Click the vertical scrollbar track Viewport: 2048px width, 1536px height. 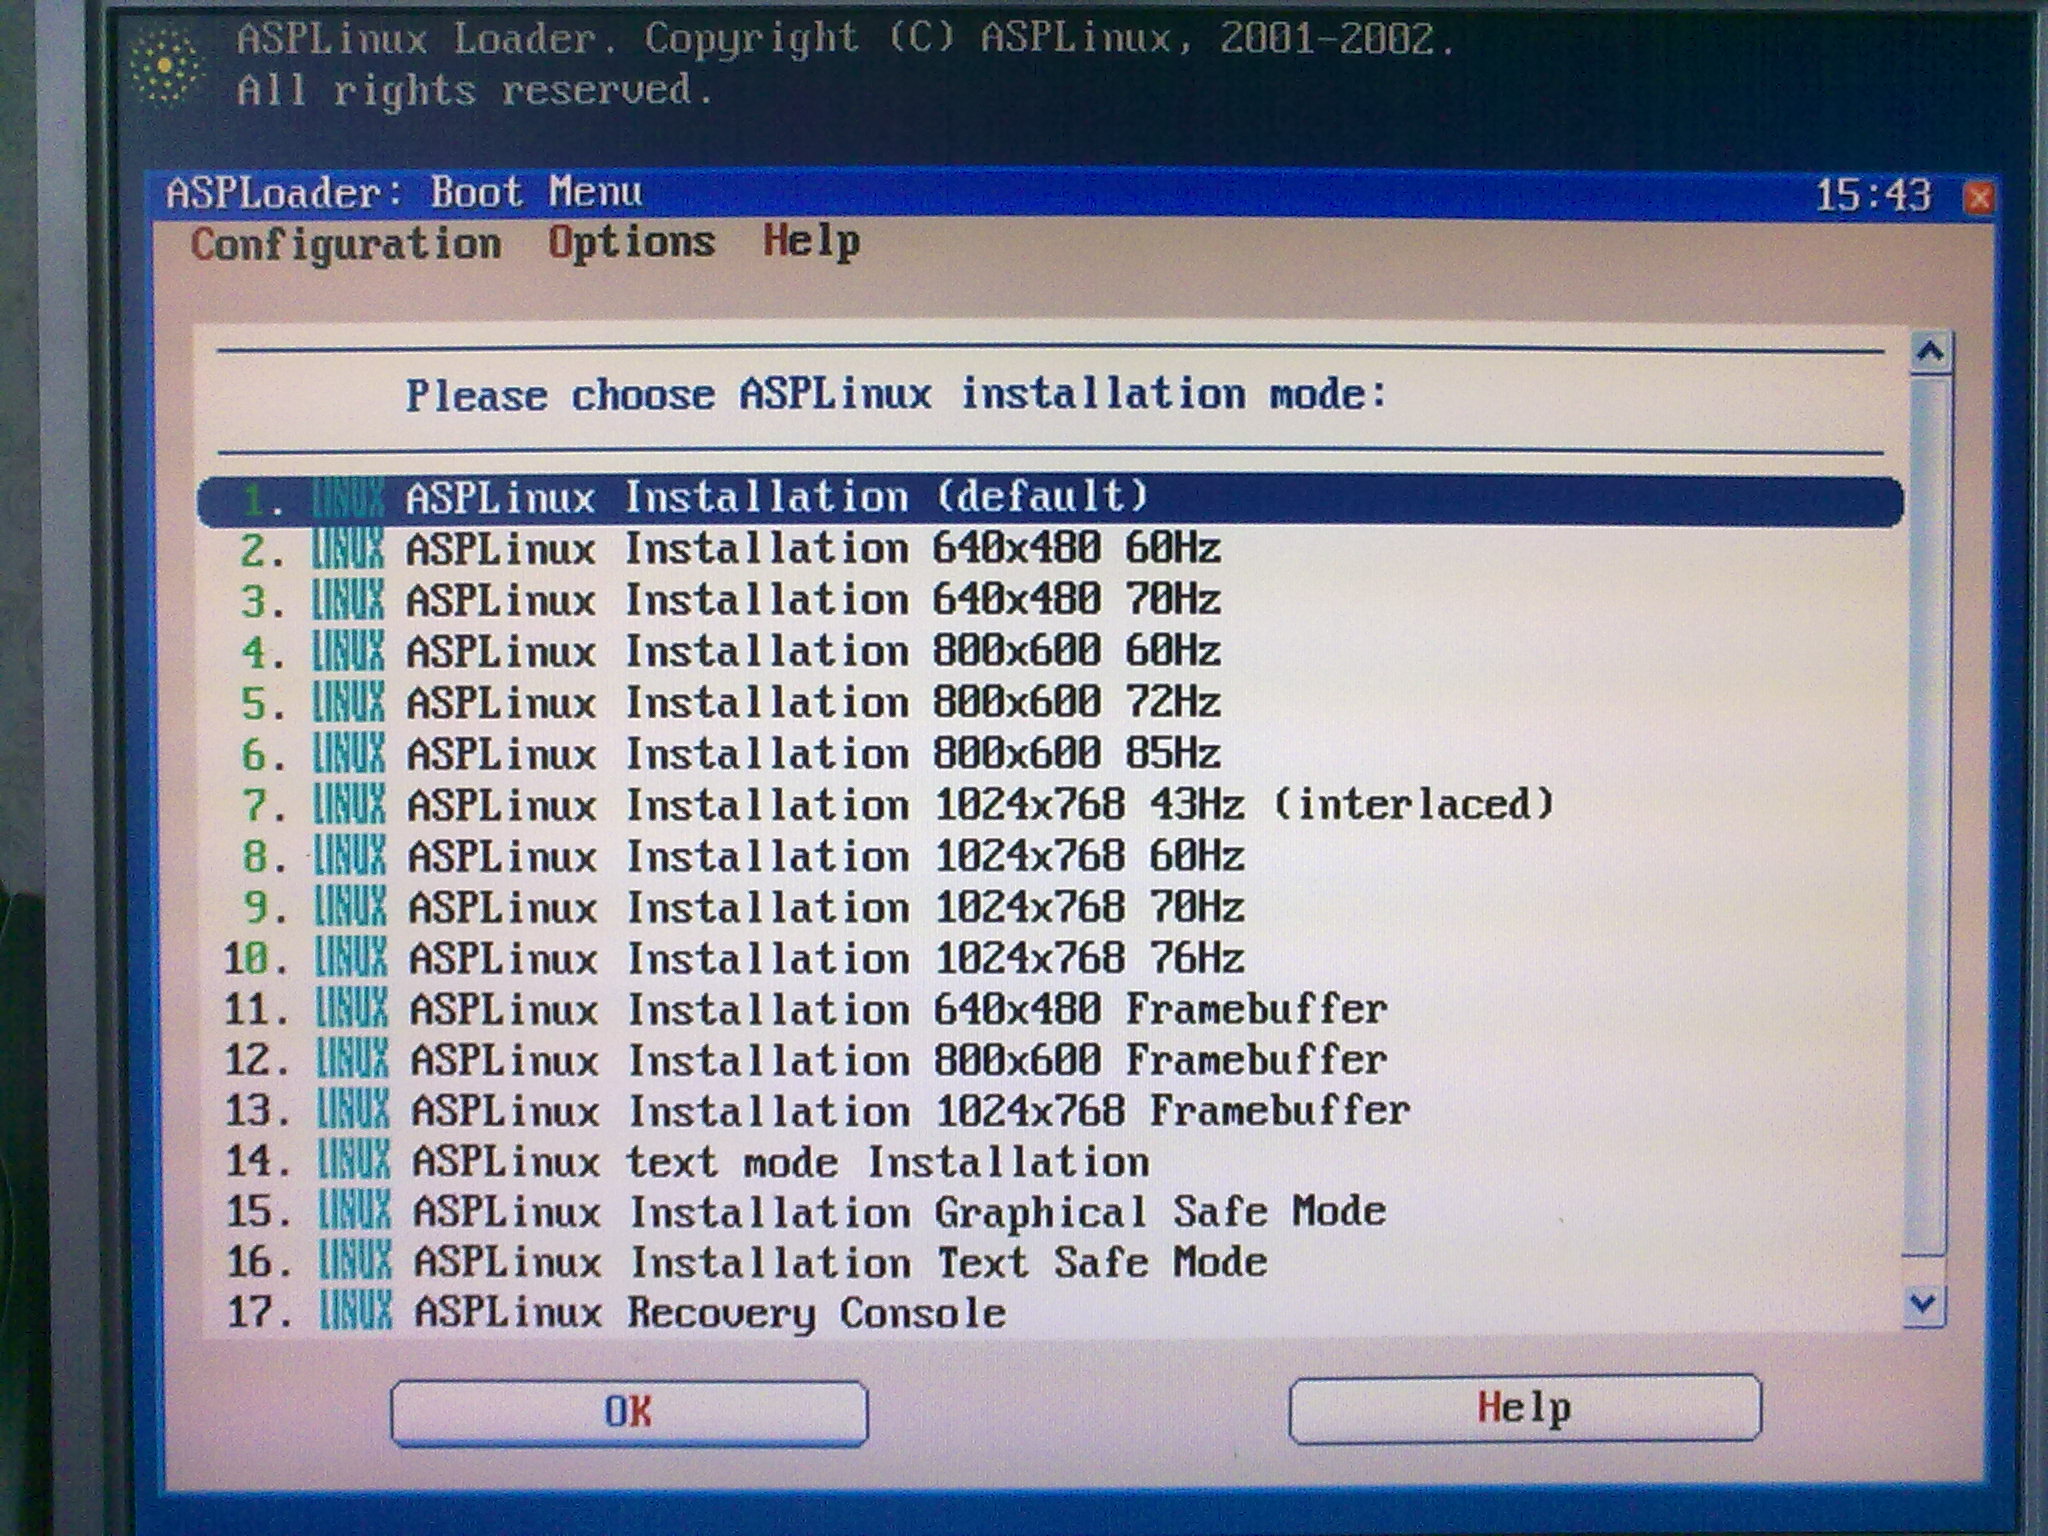coord(1927,800)
